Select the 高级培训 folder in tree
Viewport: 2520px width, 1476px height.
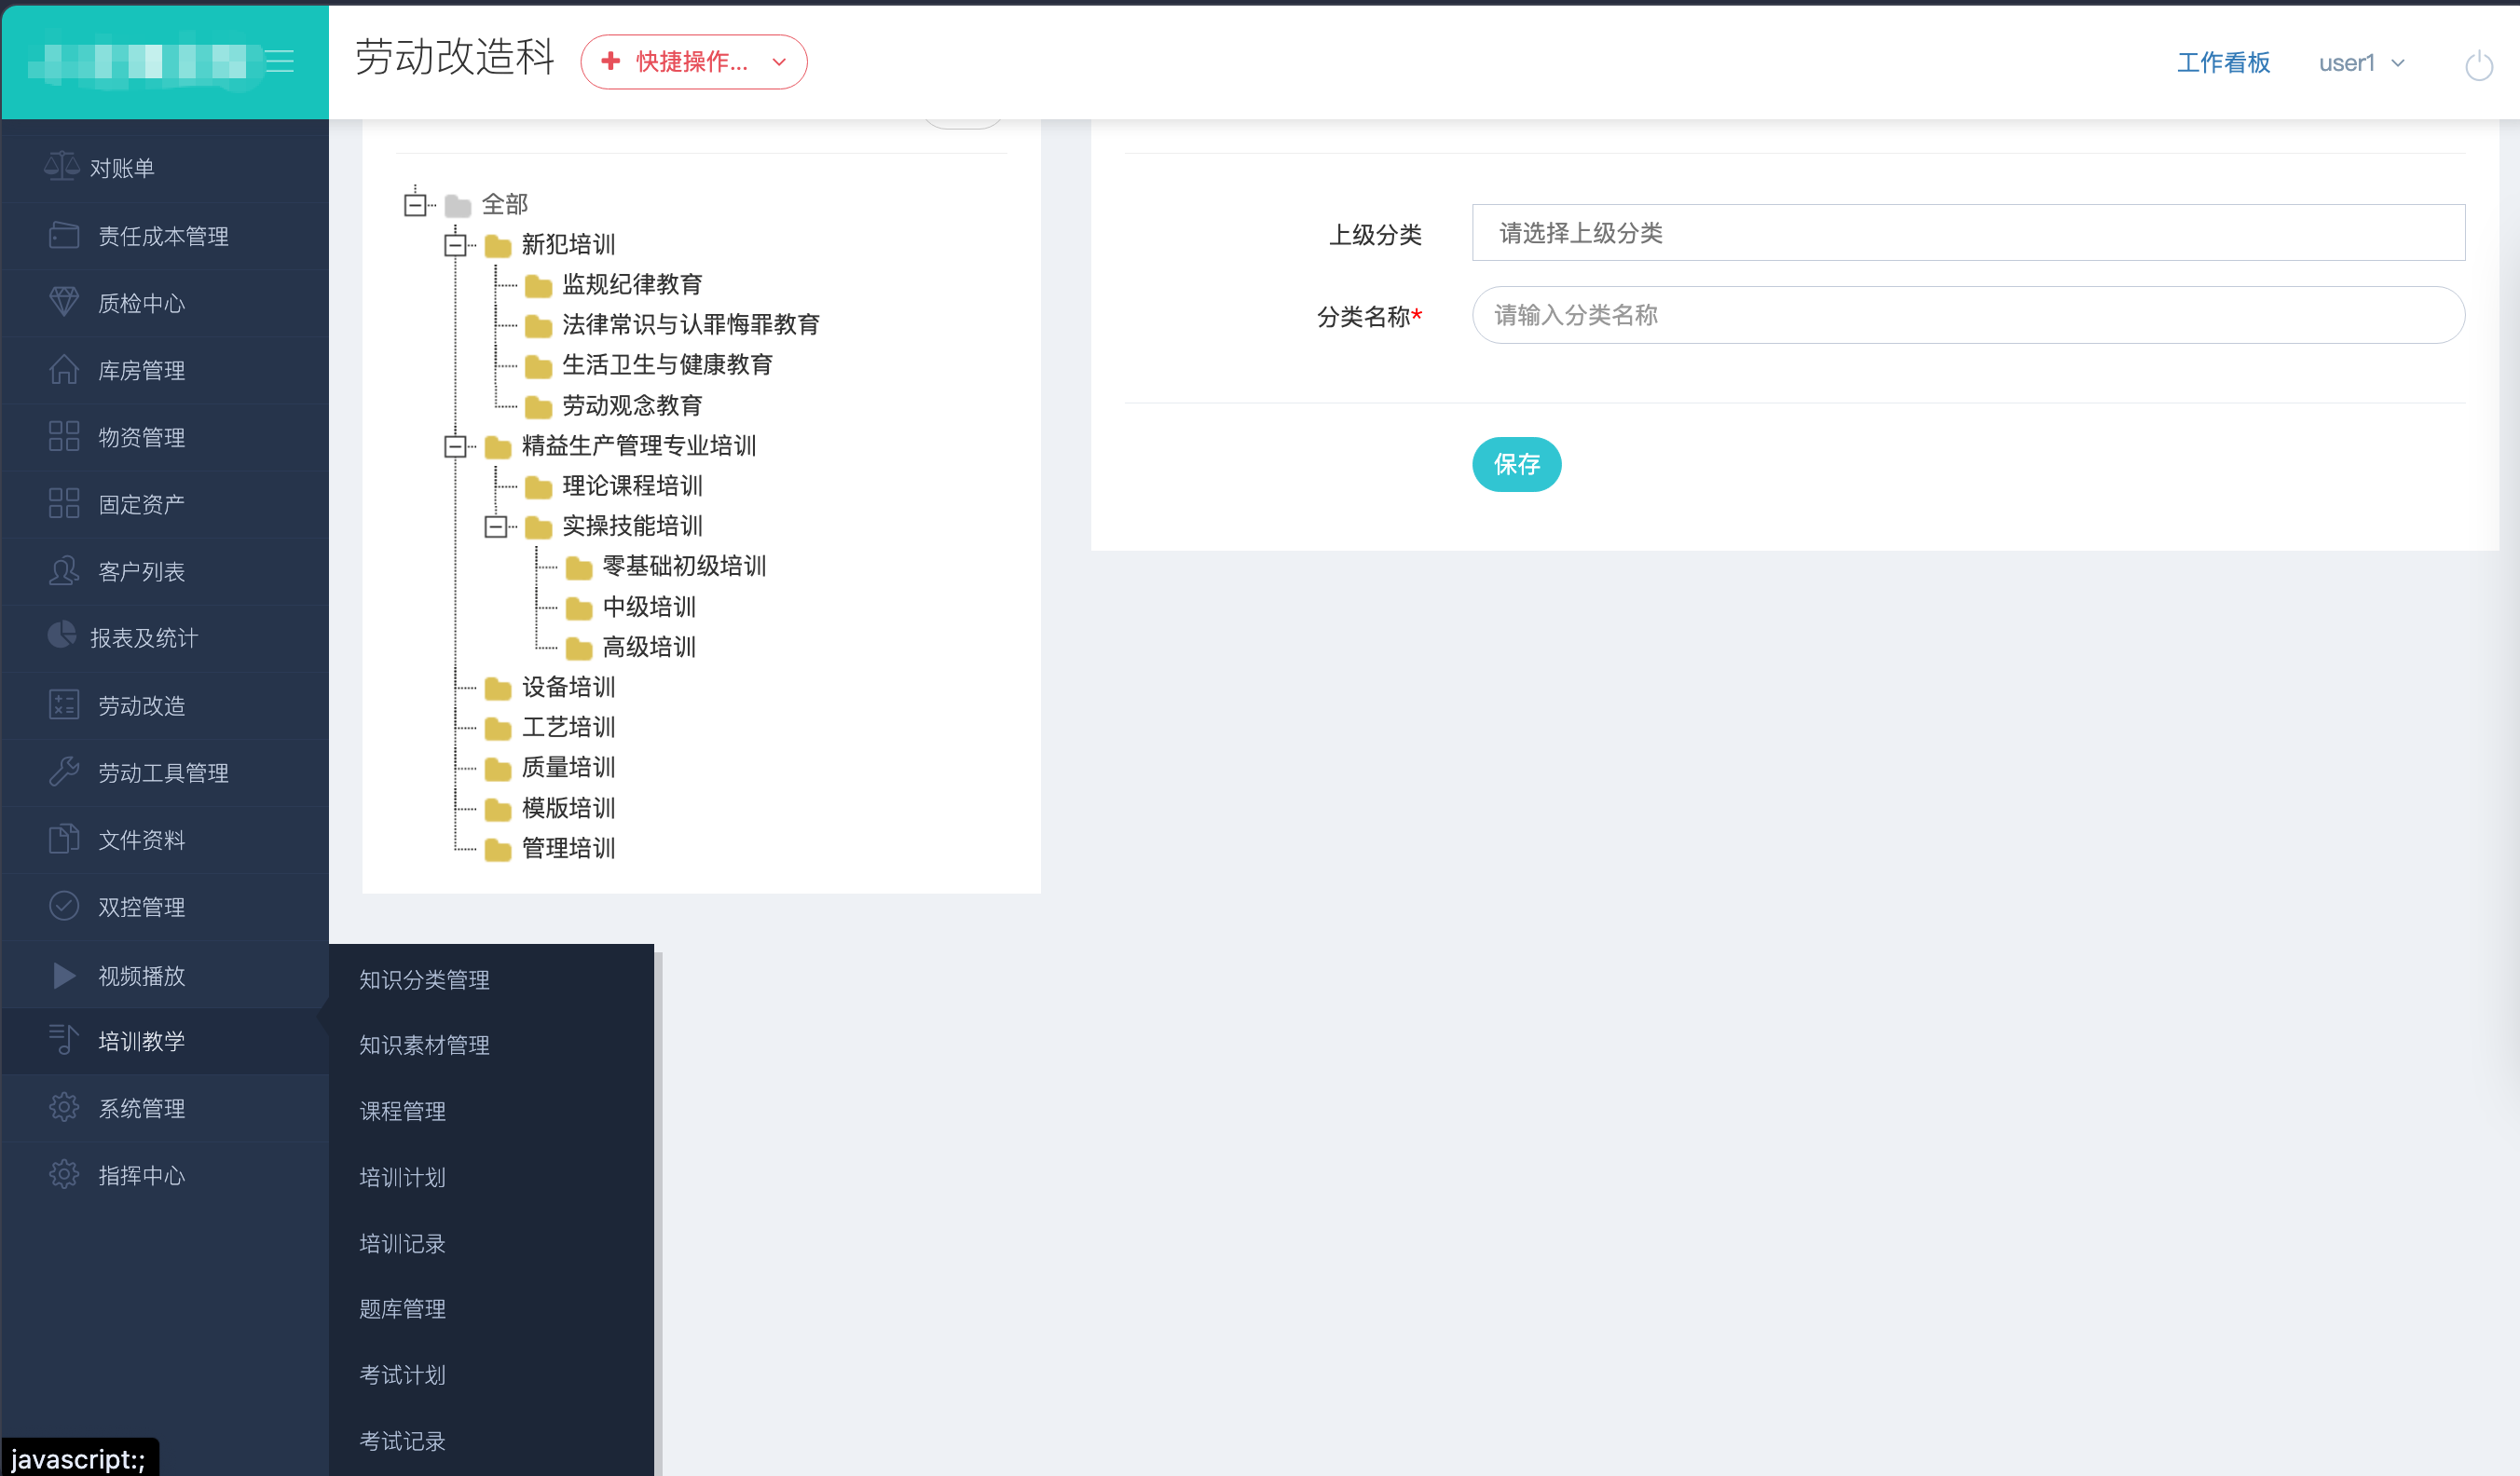point(648,647)
